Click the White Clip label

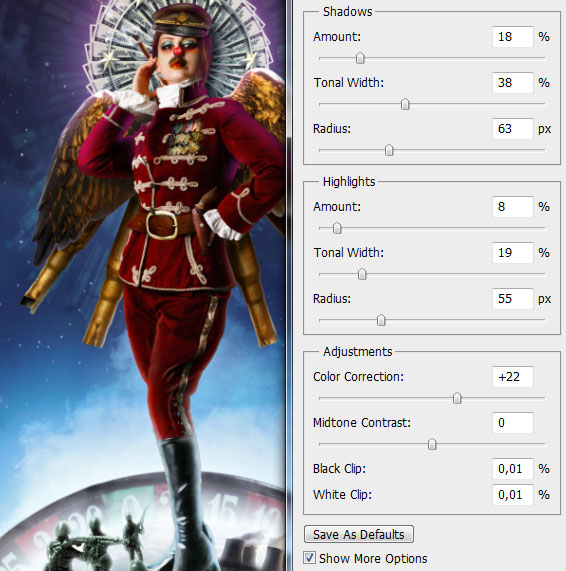point(342,495)
